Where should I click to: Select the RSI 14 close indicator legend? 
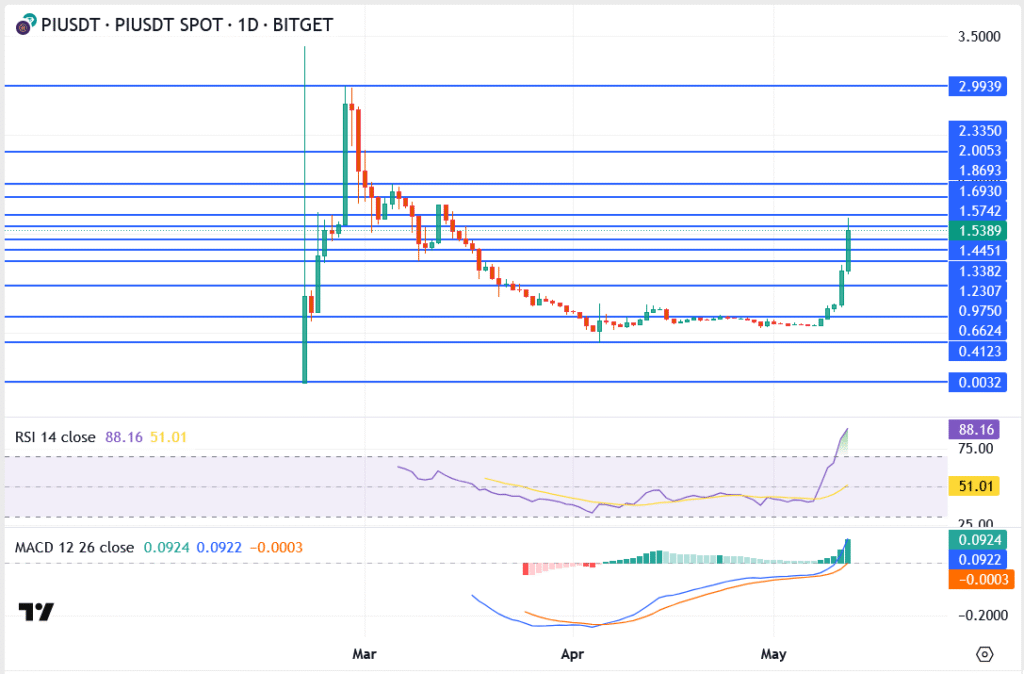tap(55, 437)
